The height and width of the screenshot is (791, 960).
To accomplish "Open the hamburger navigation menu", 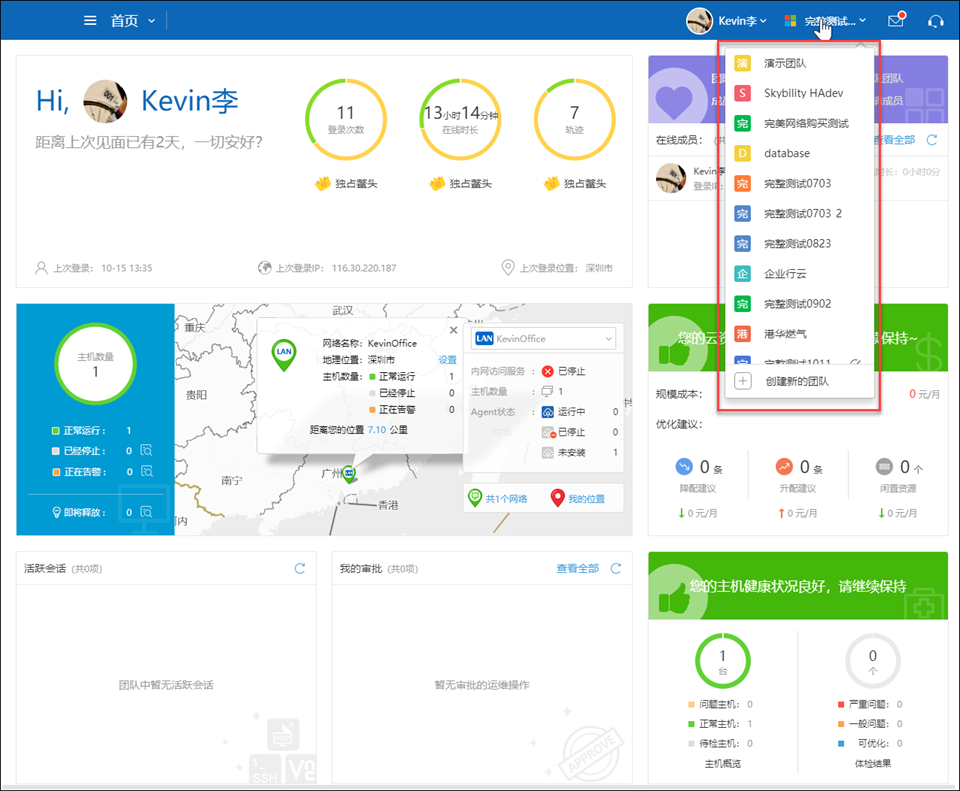I will 89,20.
